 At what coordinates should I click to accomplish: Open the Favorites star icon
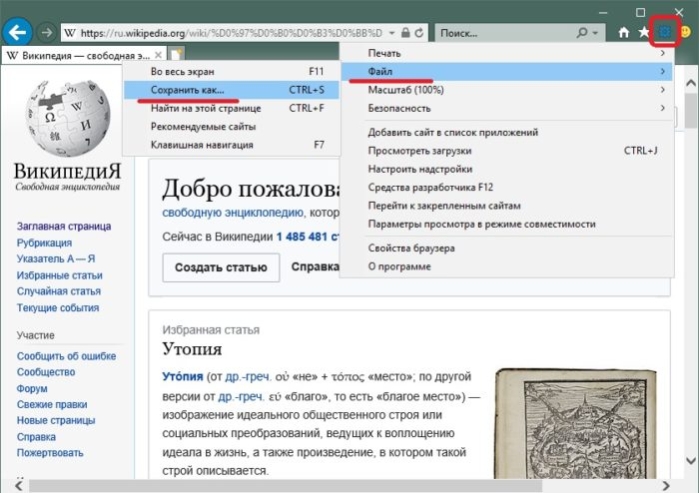644,32
